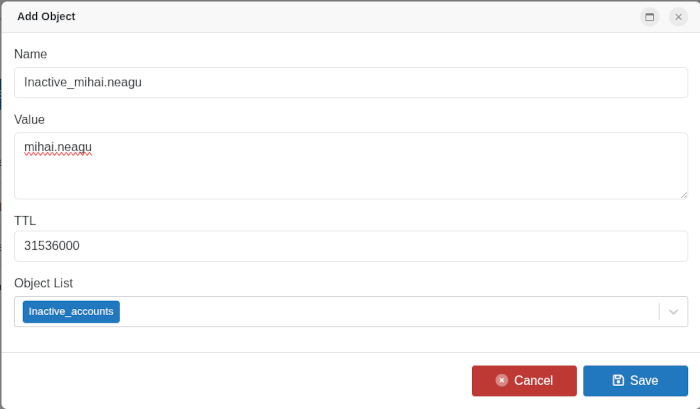
Task: Click the TTL field label
Action: coord(25,220)
